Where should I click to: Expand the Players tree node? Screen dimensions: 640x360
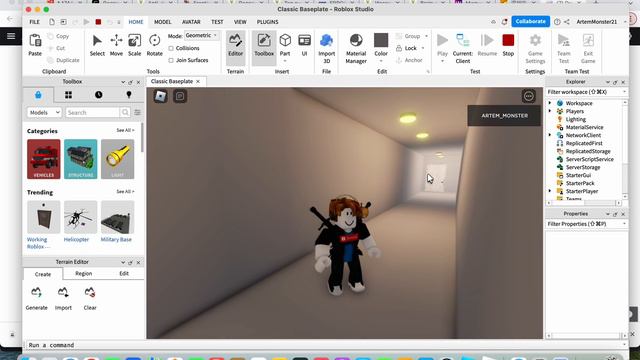pyautogui.click(x=550, y=111)
